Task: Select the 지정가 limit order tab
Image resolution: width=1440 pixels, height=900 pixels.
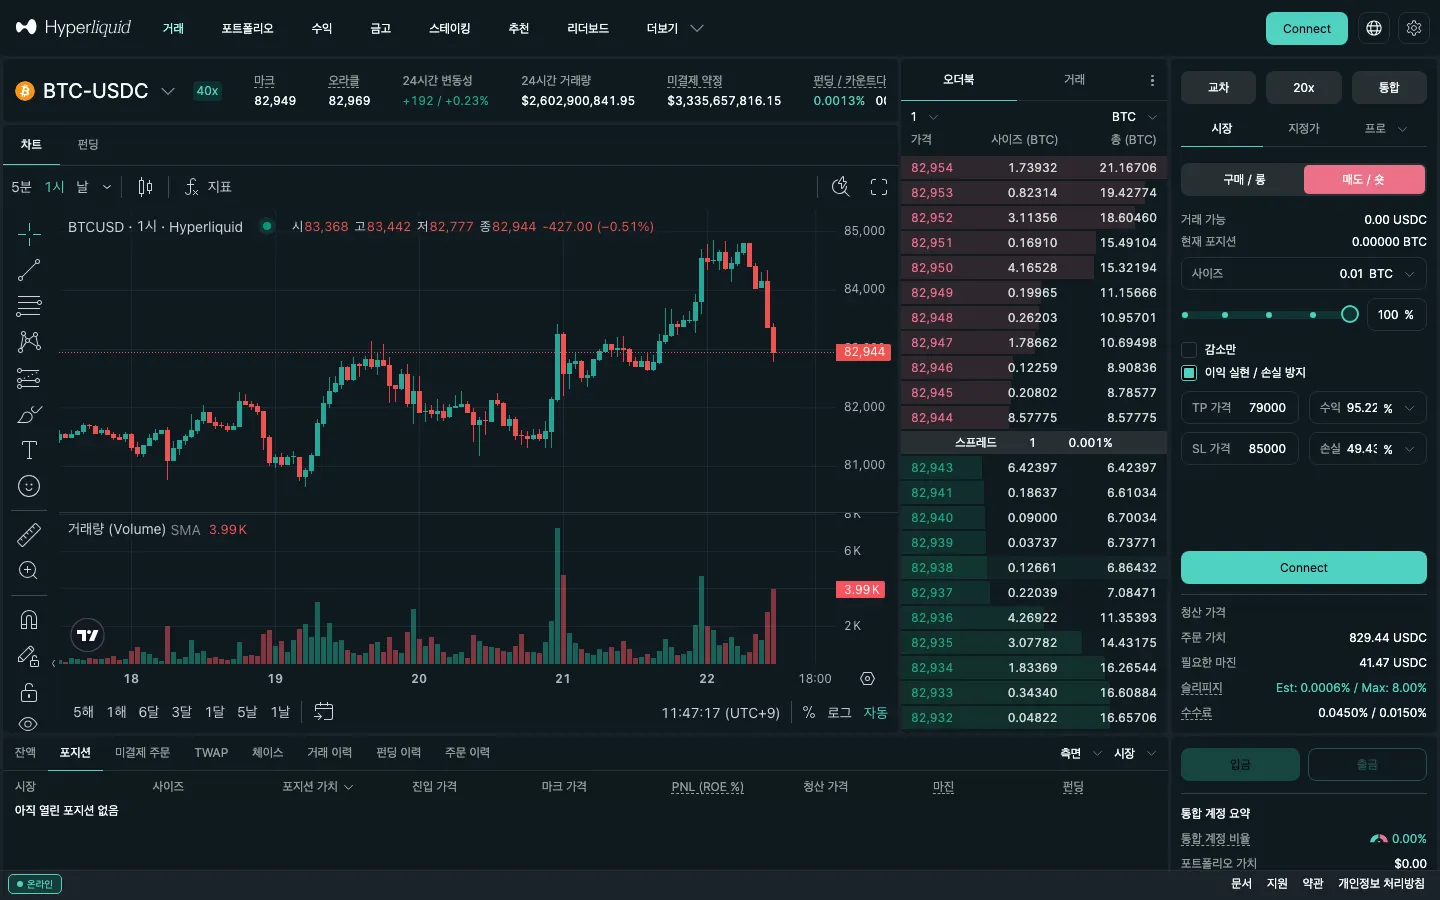Action: (x=1304, y=129)
